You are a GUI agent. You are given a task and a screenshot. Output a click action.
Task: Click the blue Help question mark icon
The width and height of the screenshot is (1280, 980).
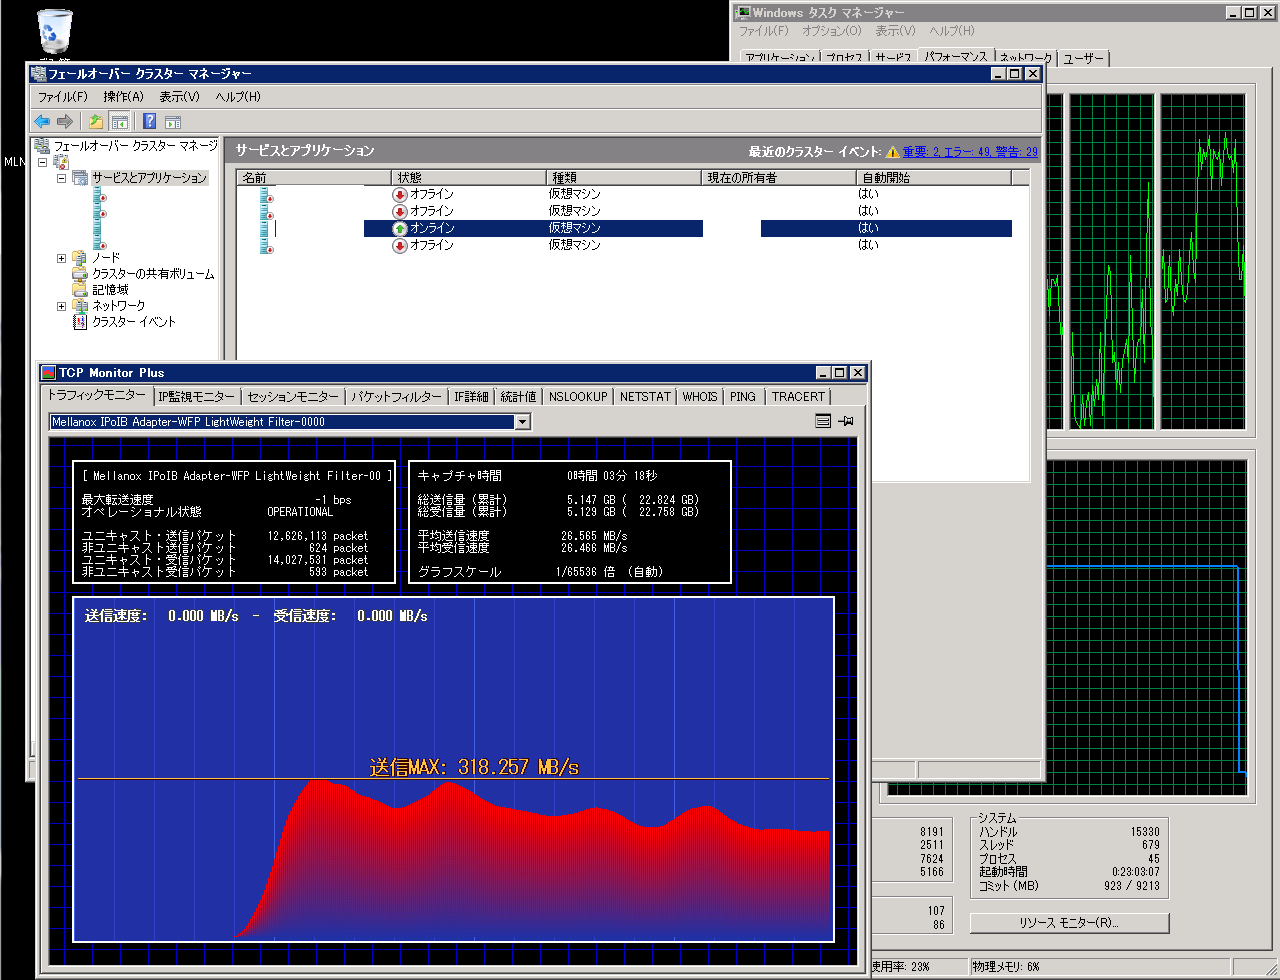click(149, 122)
